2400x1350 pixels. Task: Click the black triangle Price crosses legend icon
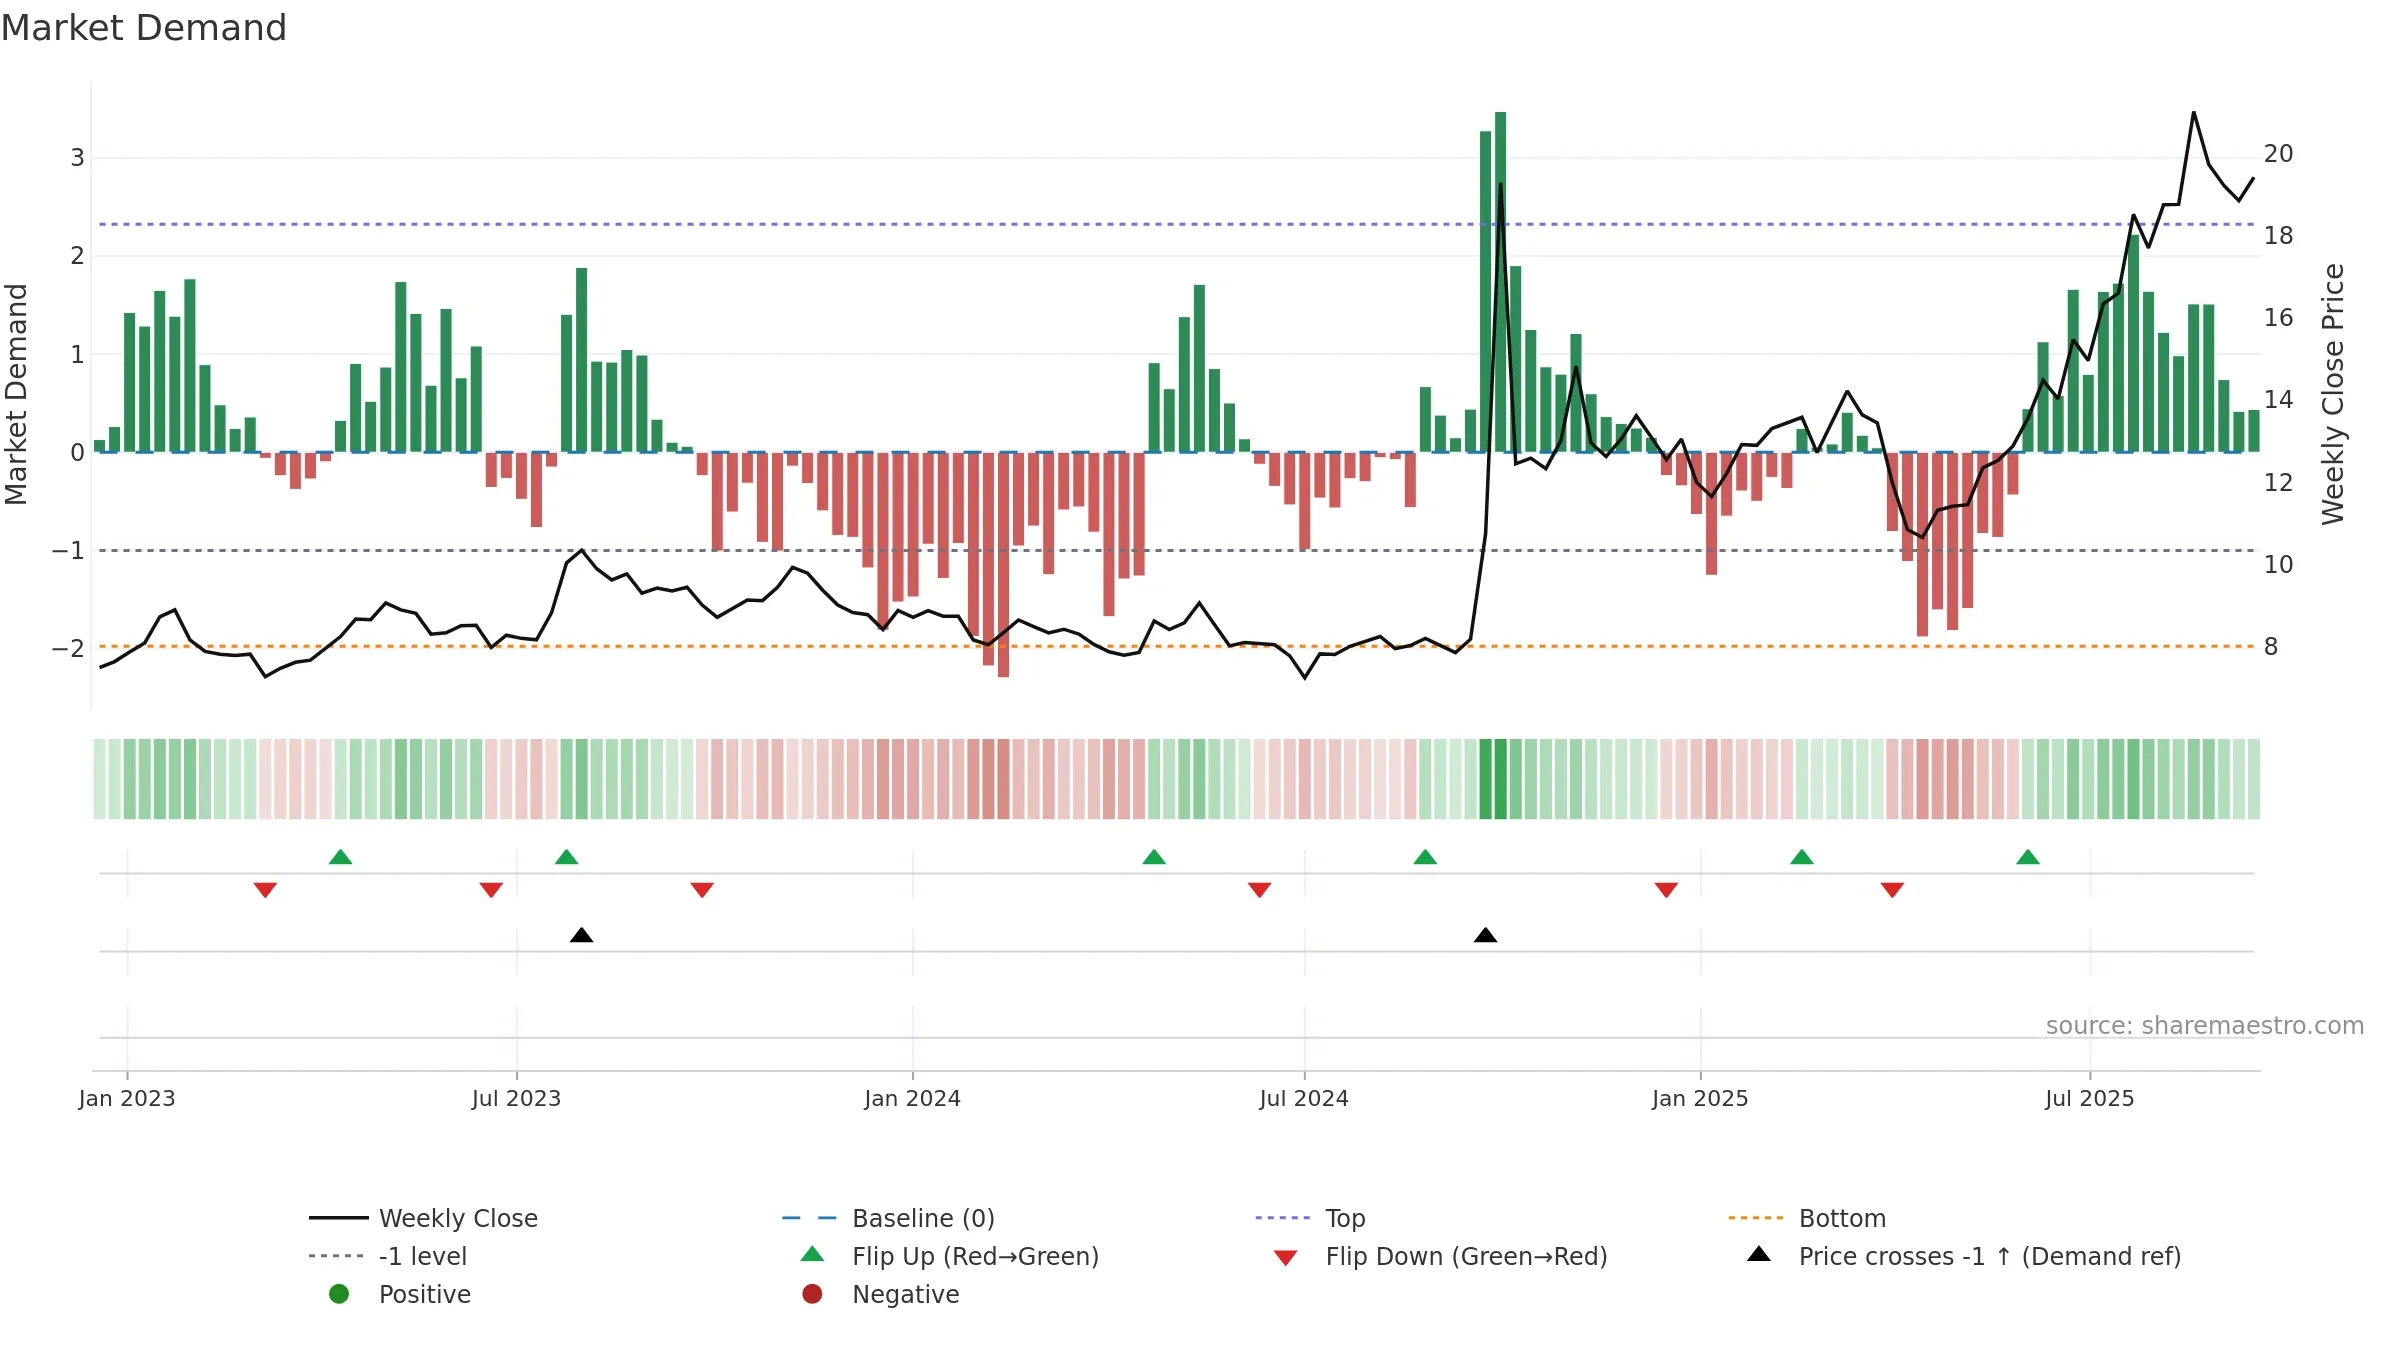pyautogui.click(x=1759, y=1254)
